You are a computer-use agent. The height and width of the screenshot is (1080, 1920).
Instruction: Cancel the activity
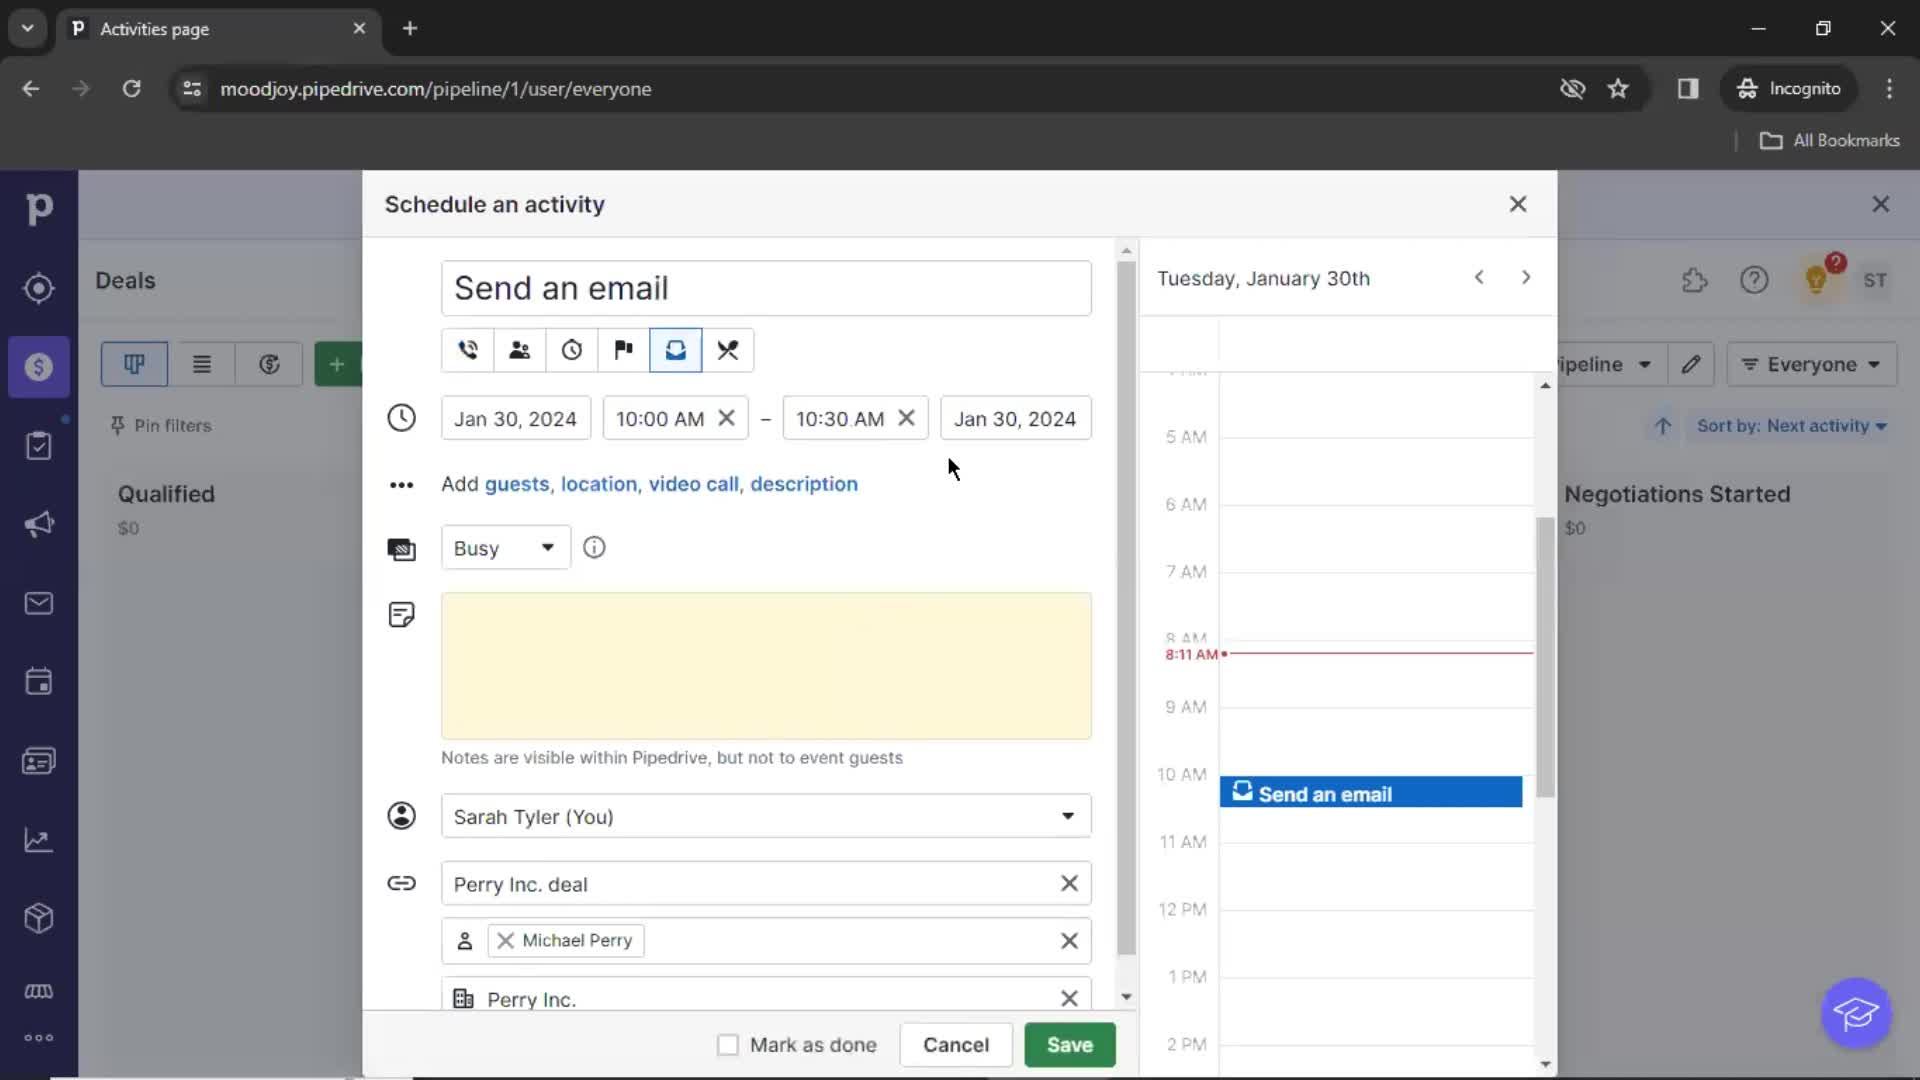(956, 1045)
